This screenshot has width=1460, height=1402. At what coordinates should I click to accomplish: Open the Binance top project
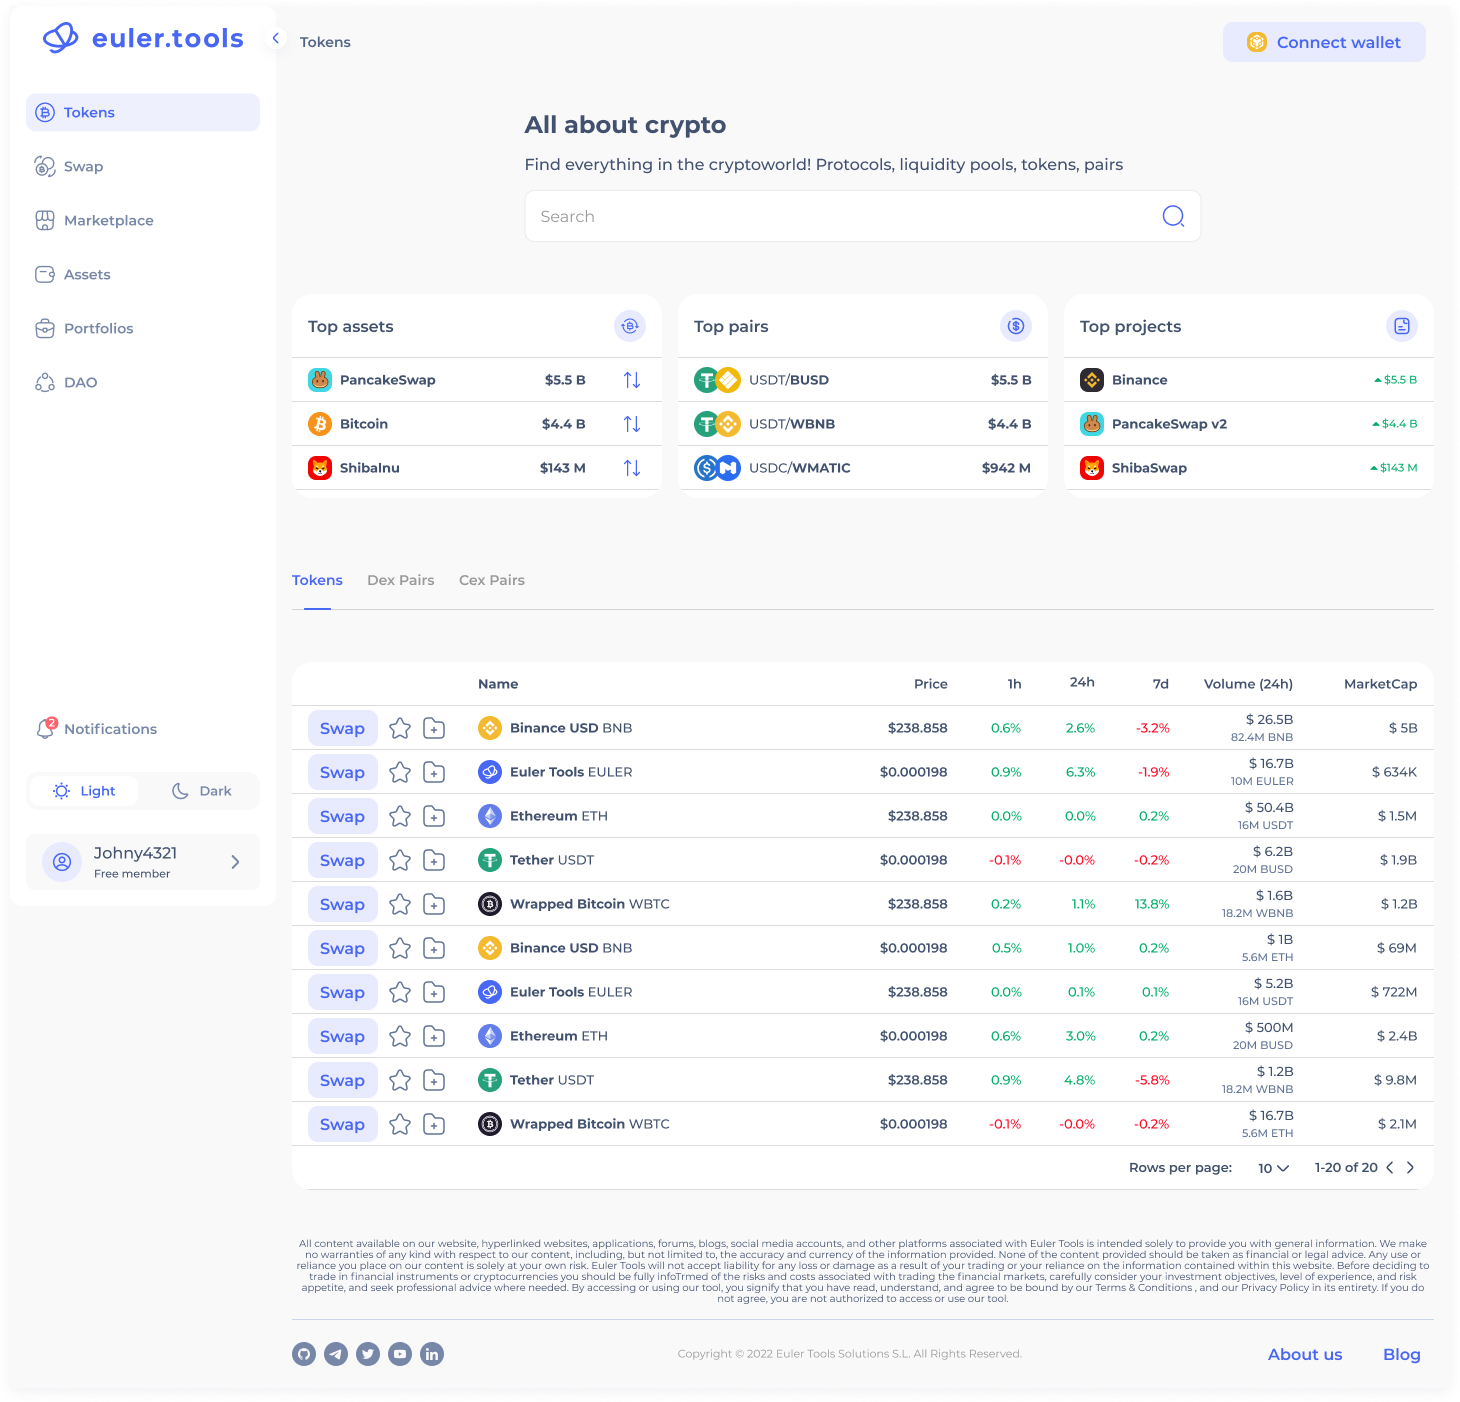tap(1248, 380)
